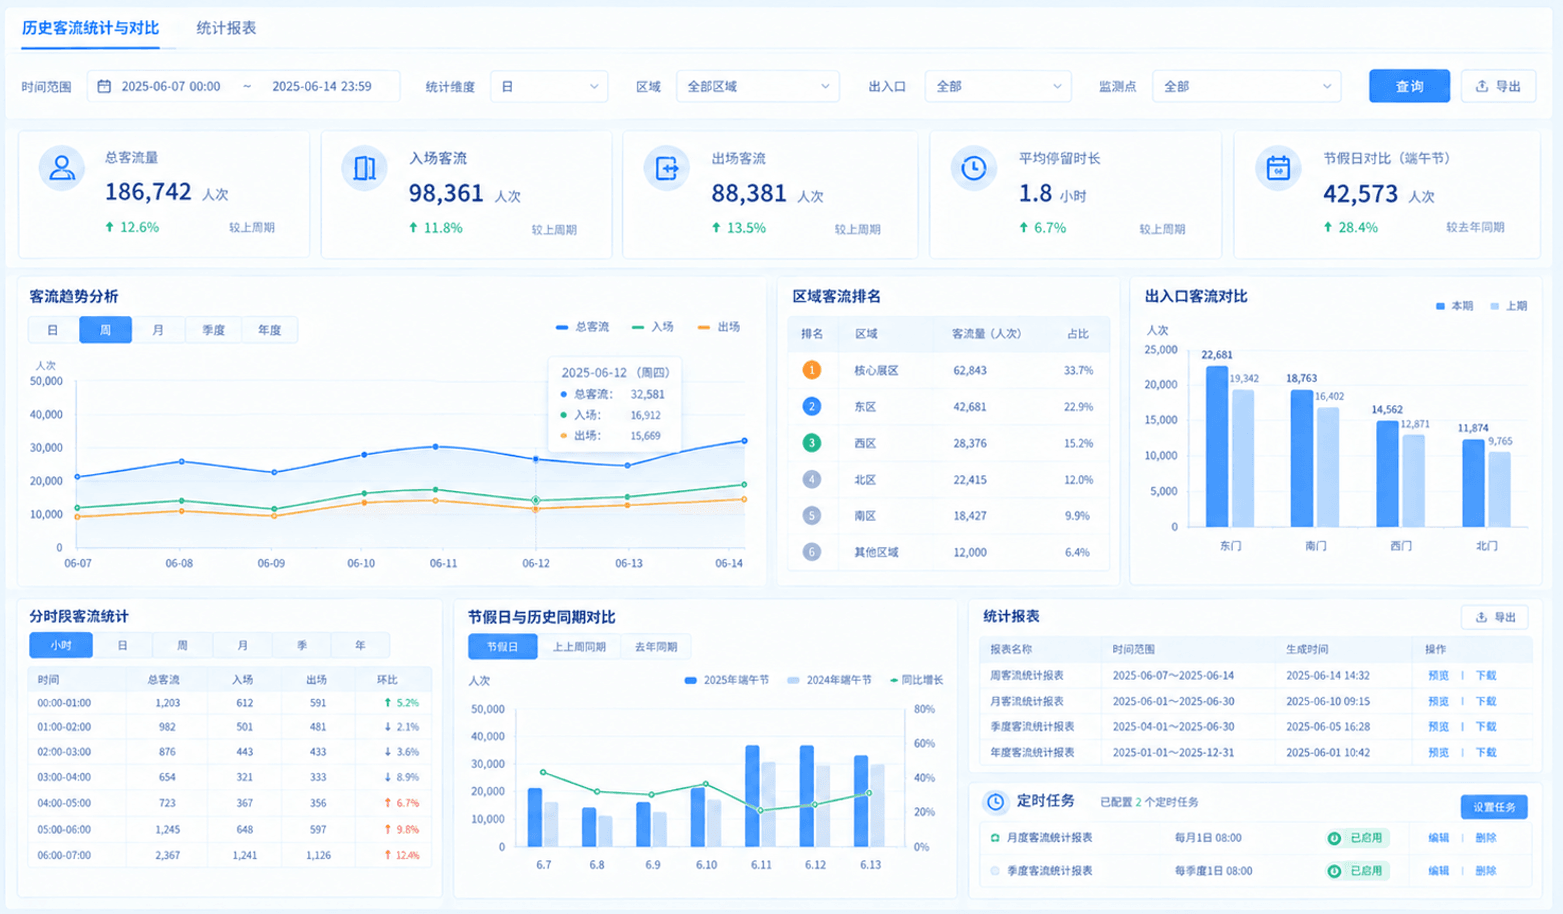
Task: Preview the 周客流统计报表 report
Action: point(1438,676)
